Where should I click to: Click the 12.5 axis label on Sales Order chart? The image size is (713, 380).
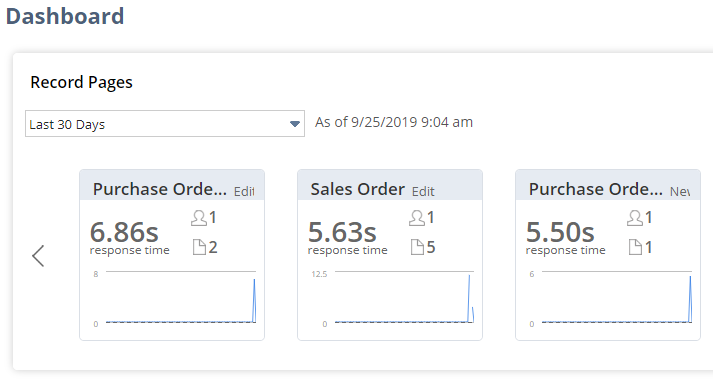(x=319, y=274)
